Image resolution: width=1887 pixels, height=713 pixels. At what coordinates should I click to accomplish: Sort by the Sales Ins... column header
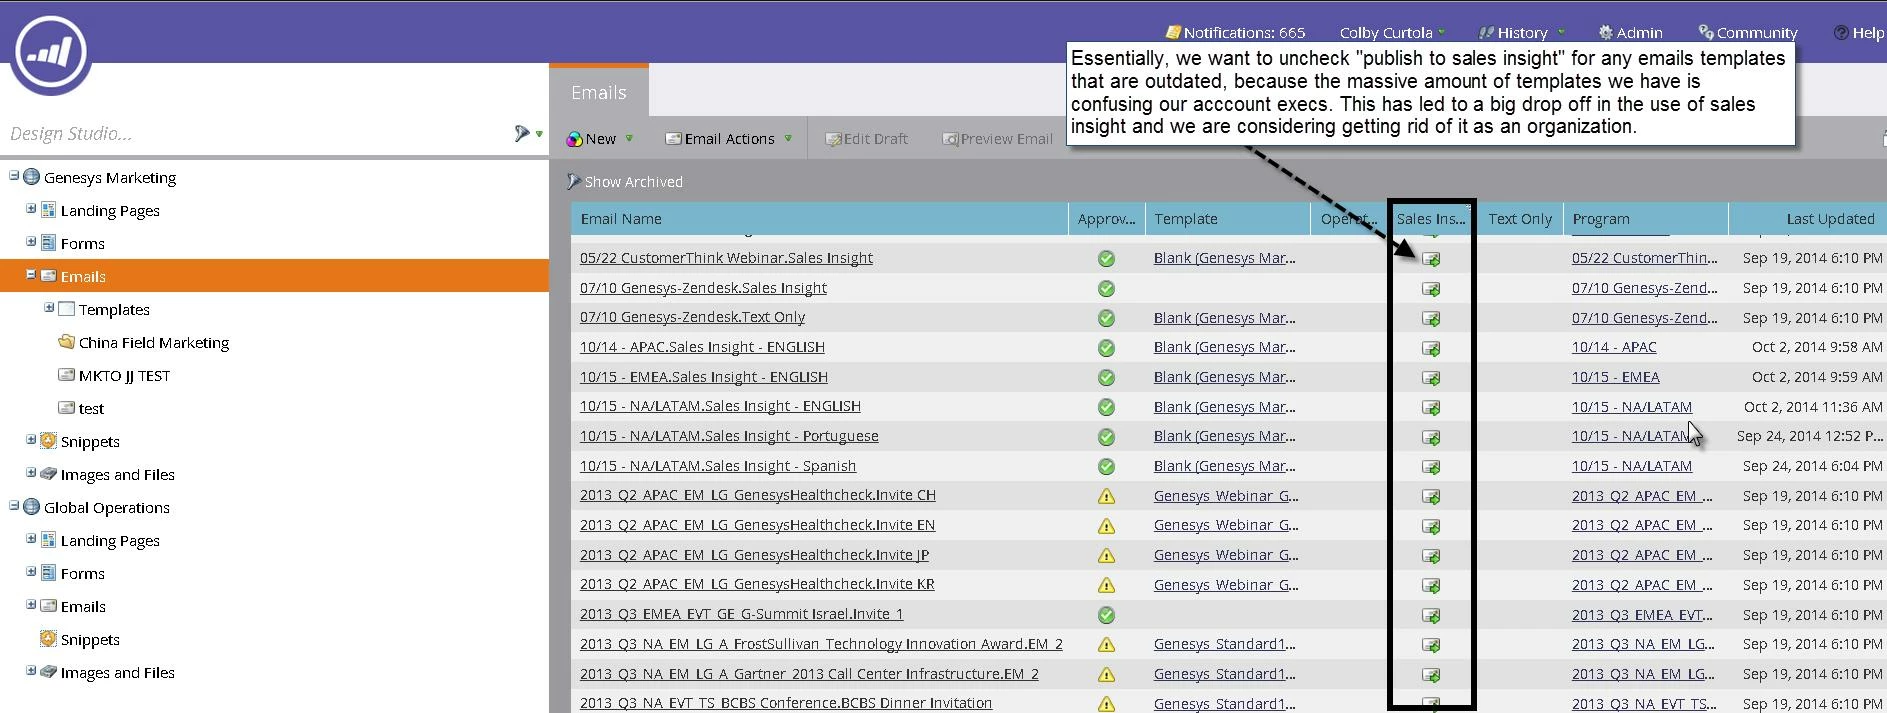1430,219
